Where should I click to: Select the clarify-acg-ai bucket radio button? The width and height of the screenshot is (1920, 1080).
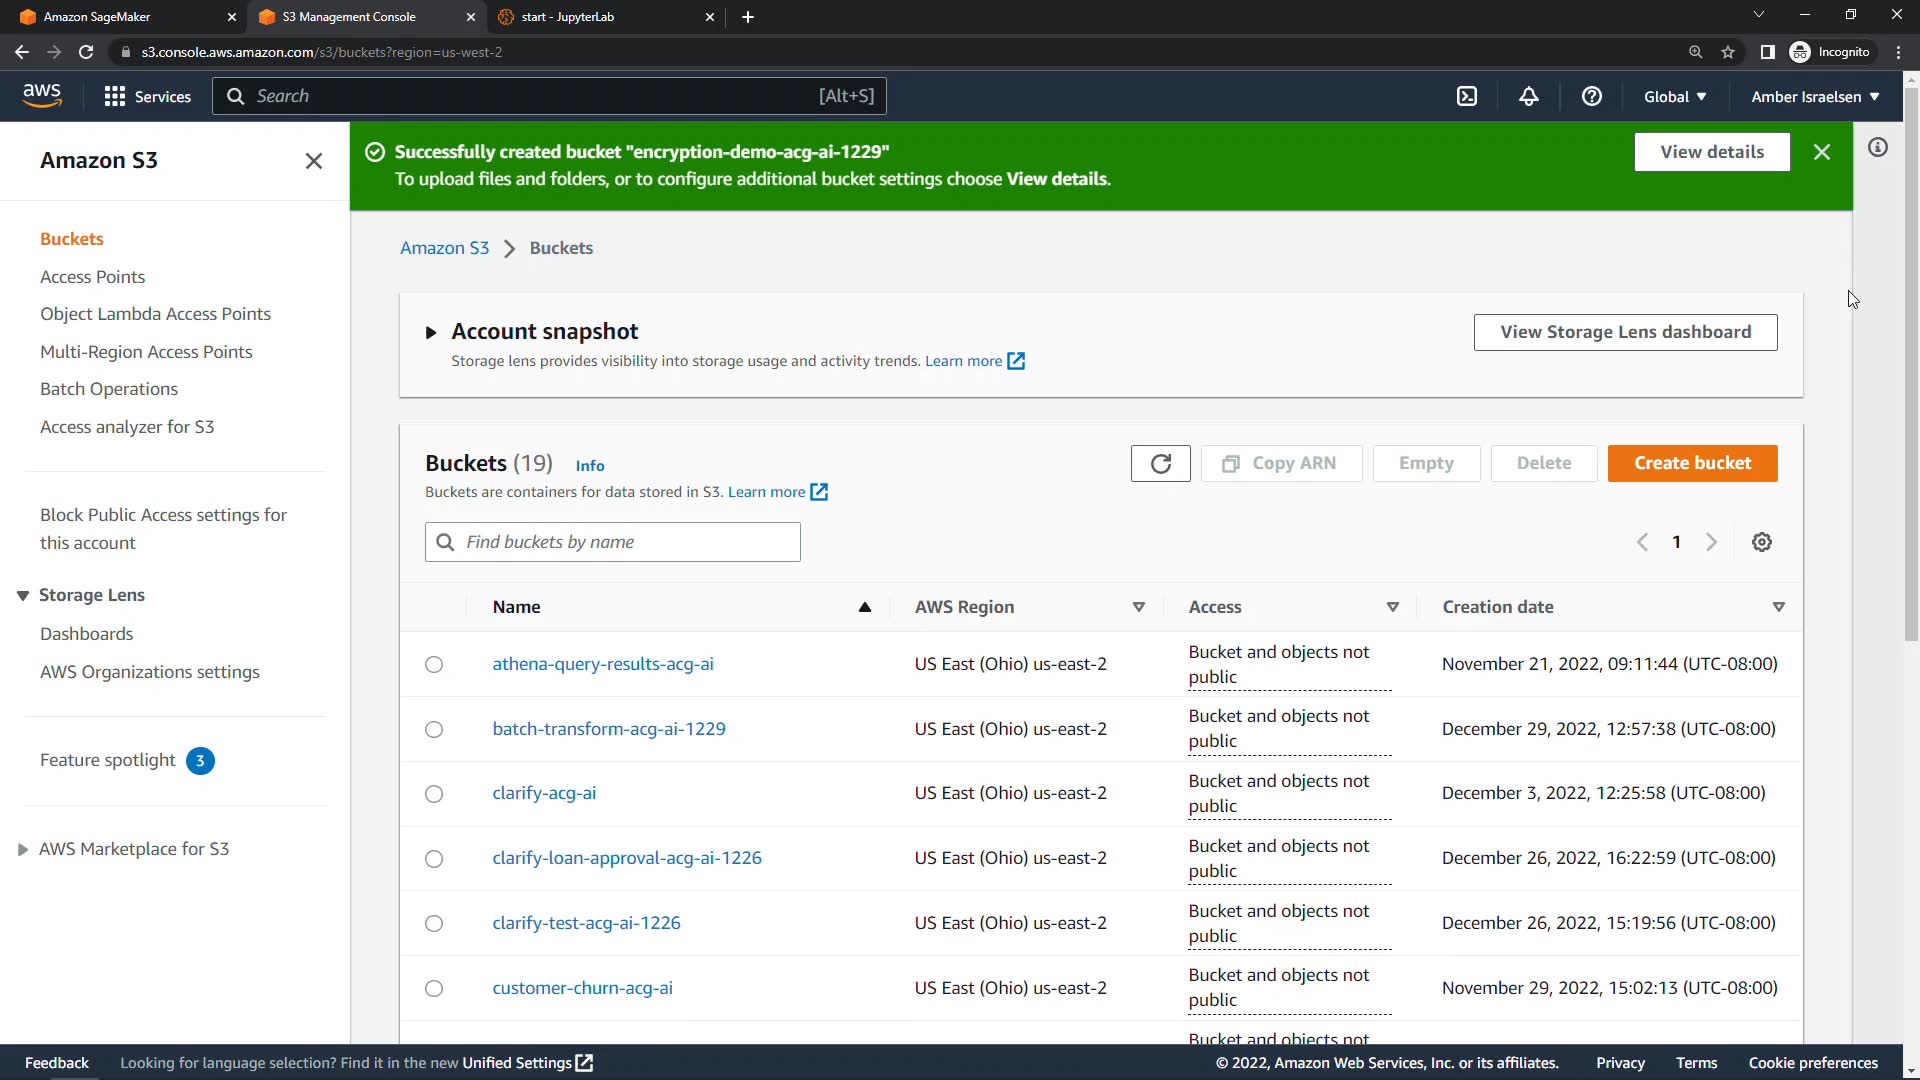tap(434, 794)
